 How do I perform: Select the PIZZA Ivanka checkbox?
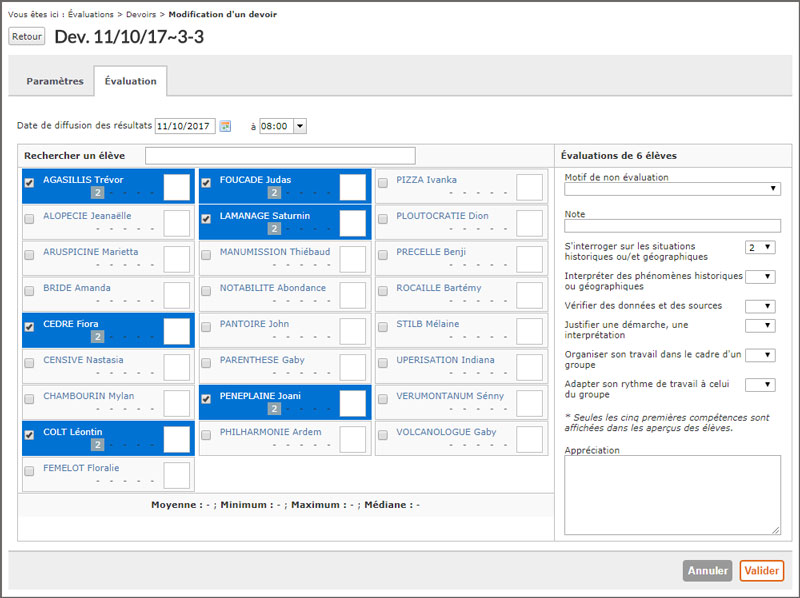tap(383, 182)
